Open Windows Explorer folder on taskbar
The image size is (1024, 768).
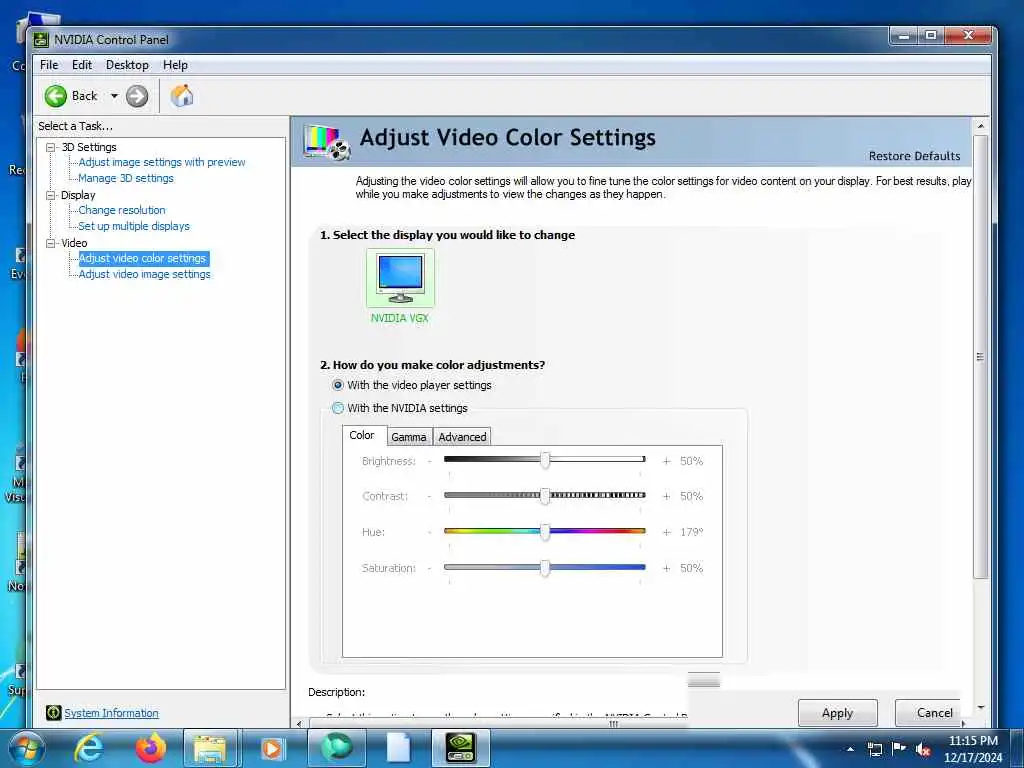tap(210, 748)
